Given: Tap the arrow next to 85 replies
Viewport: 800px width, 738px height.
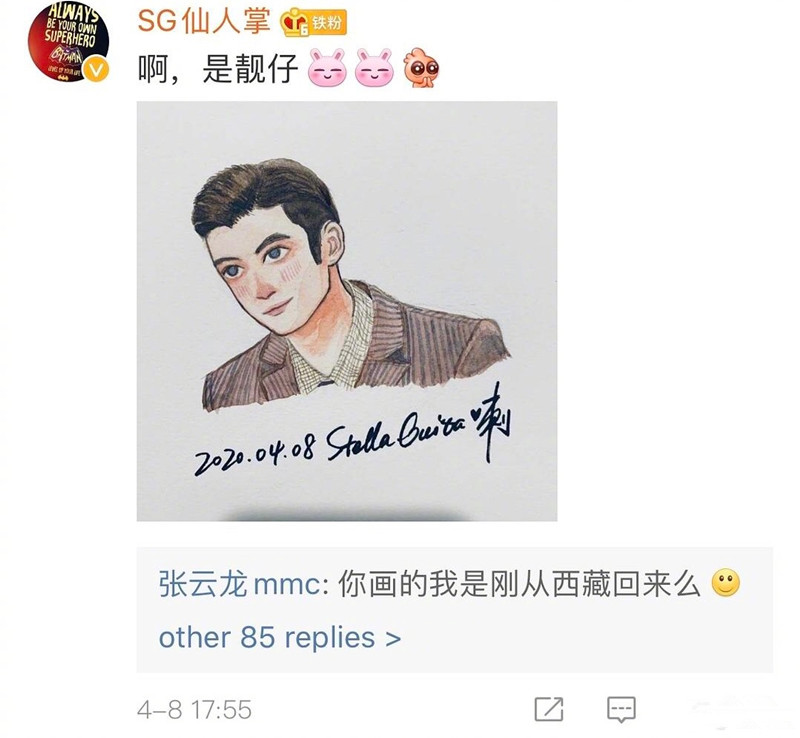Looking at the screenshot, I should tap(393, 639).
